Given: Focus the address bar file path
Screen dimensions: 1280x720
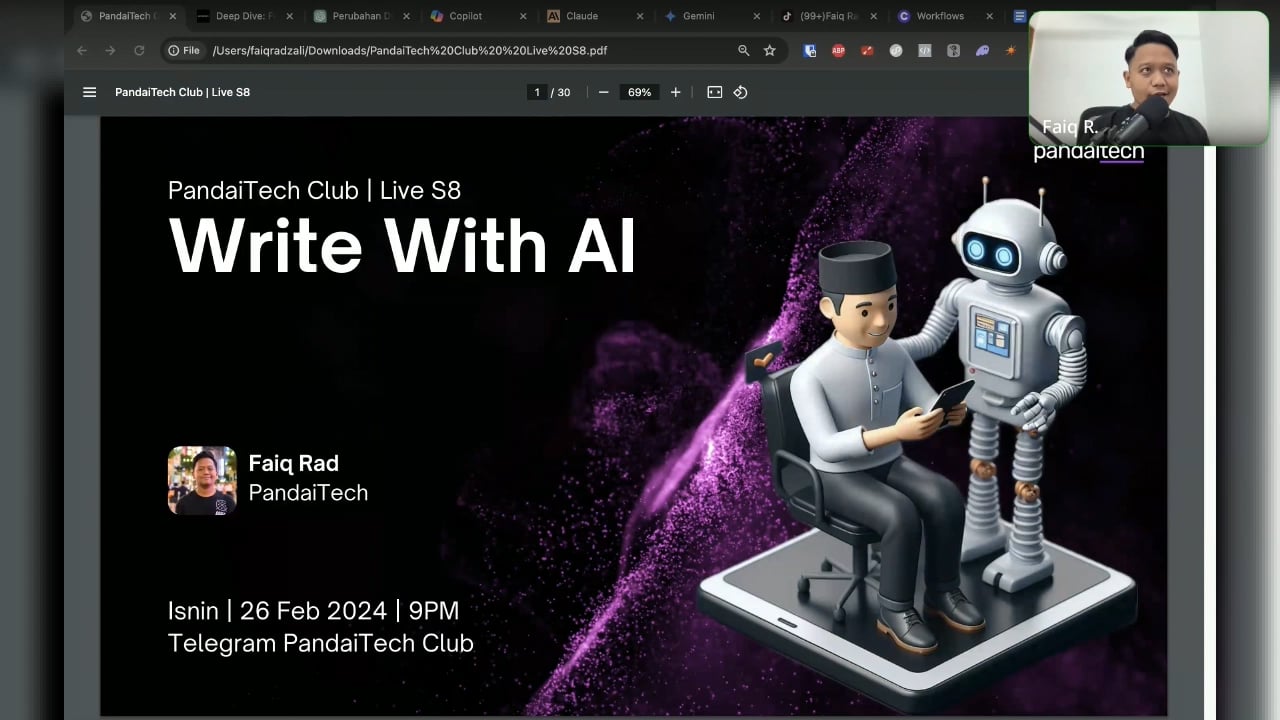Looking at the screenshot, I should point(409,50).
